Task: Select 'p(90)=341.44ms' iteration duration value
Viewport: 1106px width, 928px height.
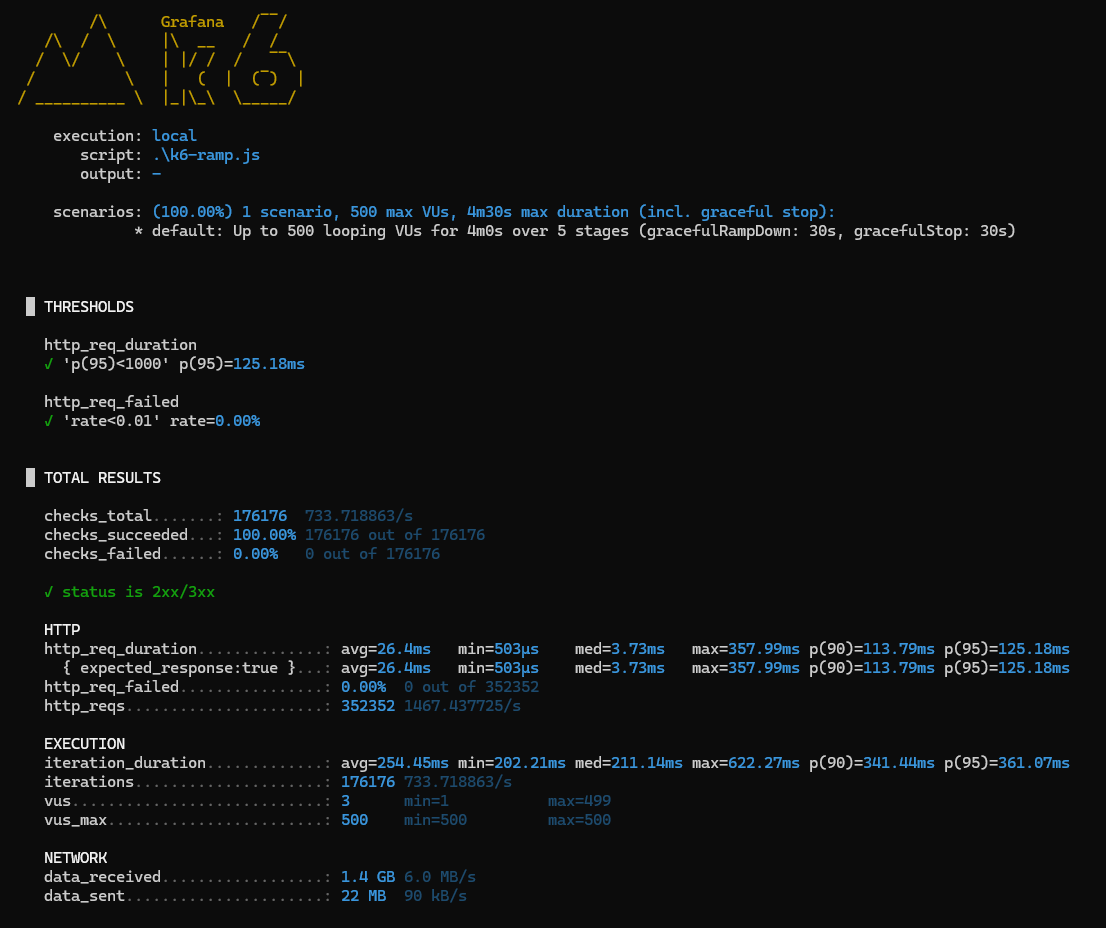Action: 872,763
